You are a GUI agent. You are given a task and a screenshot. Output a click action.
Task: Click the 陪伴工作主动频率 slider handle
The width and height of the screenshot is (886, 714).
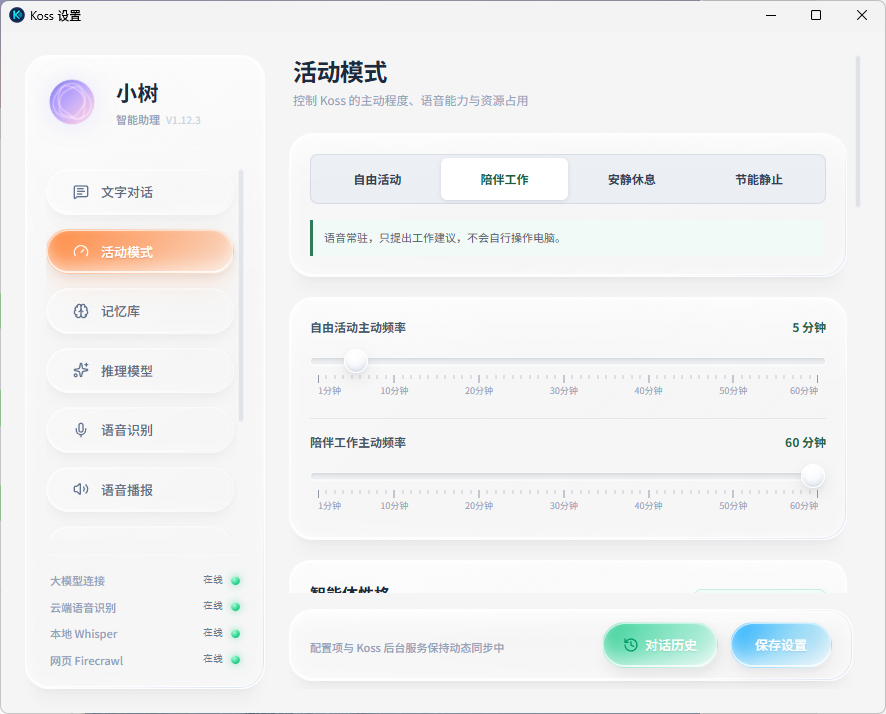tap(813, 476)
